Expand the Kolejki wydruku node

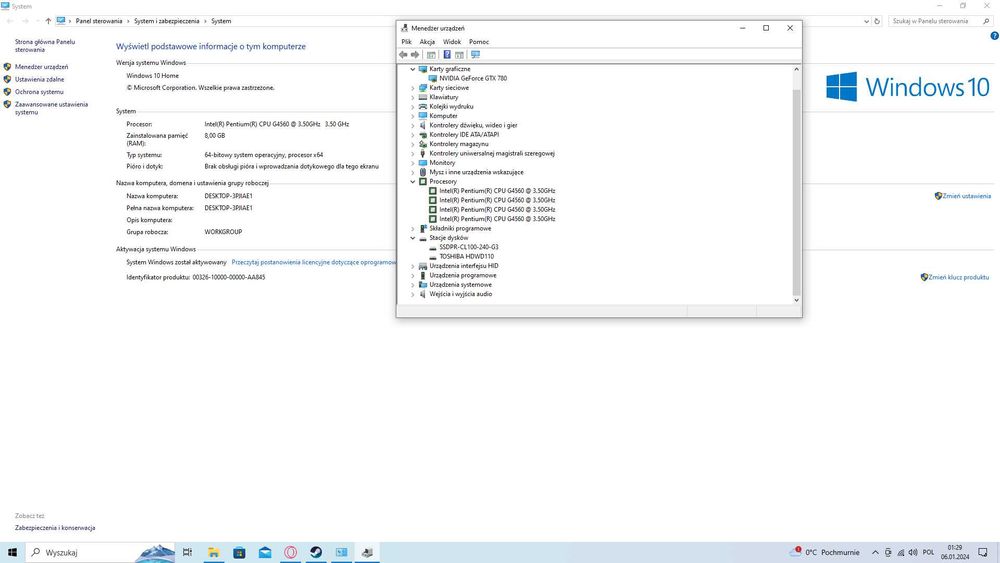pyautogui.click(x=413, y=106)
